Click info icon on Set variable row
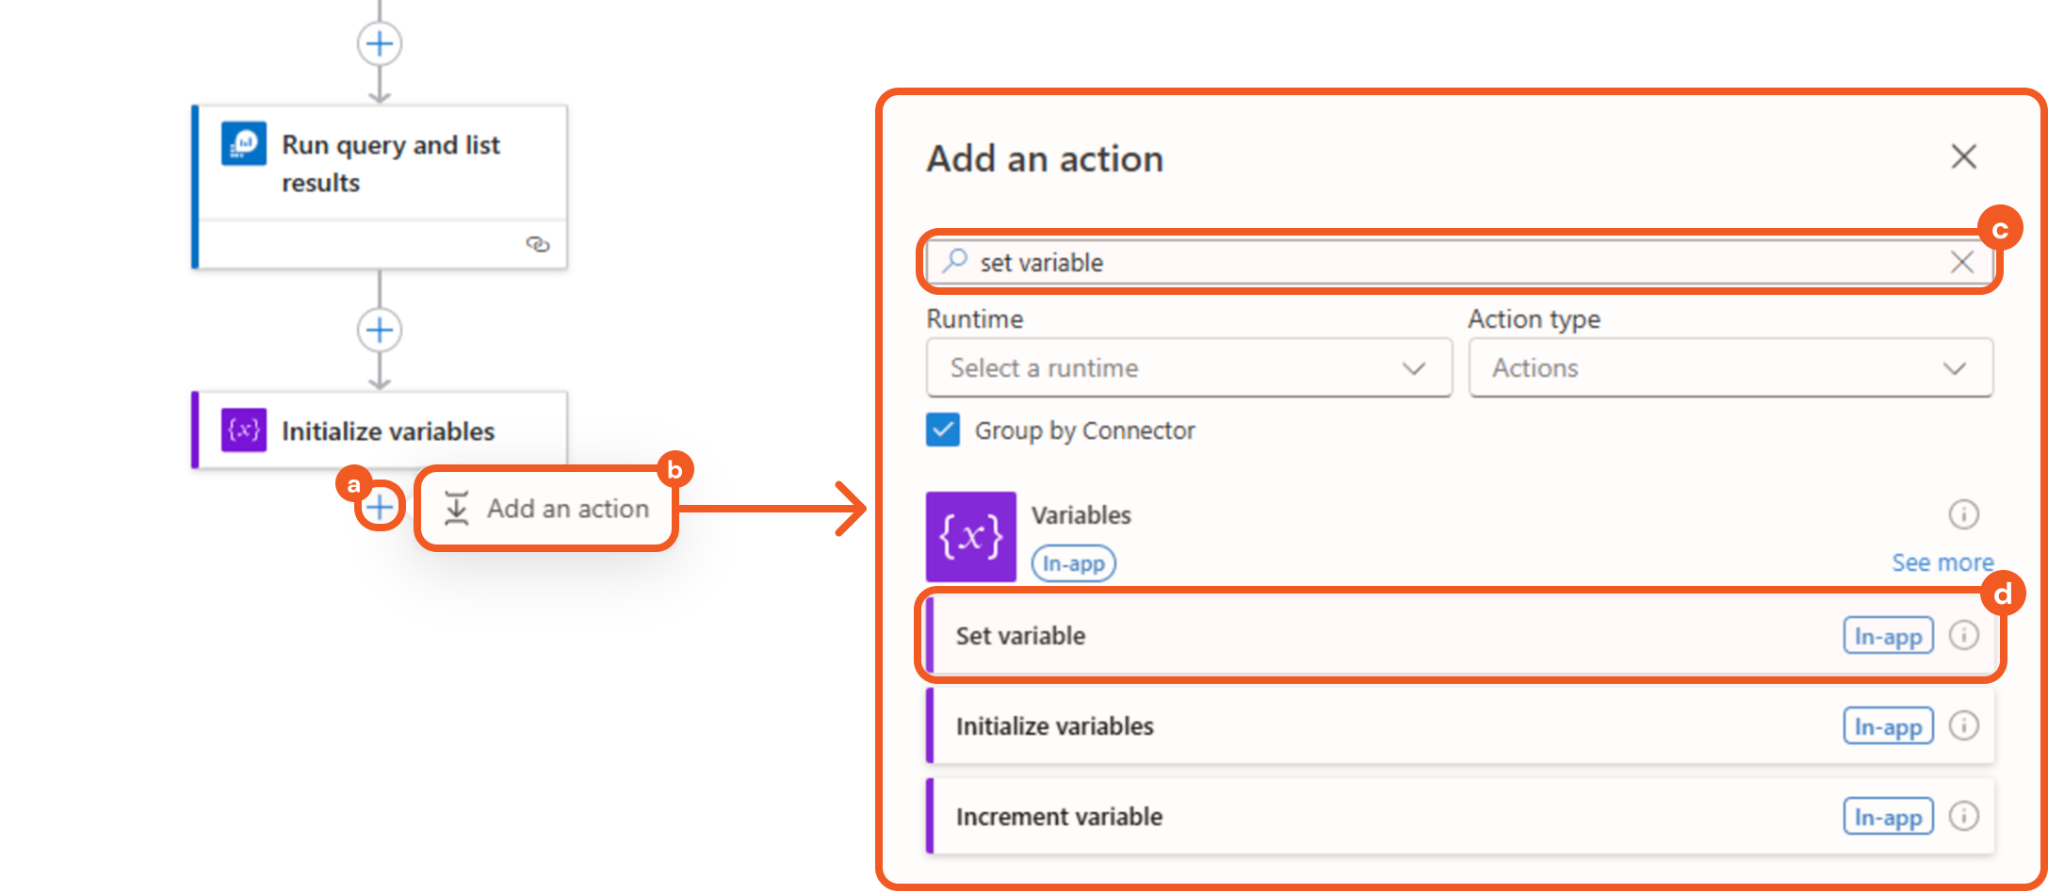The width and height of the screenshot is (2048, 891). 1963,636
